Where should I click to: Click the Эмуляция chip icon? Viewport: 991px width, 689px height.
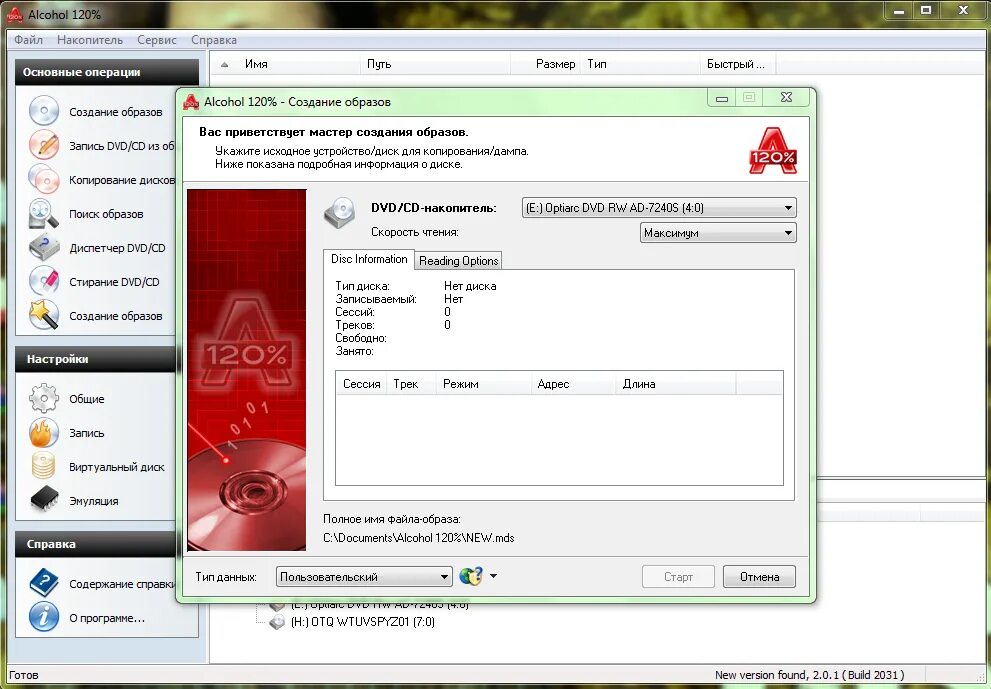pos(44,500)
